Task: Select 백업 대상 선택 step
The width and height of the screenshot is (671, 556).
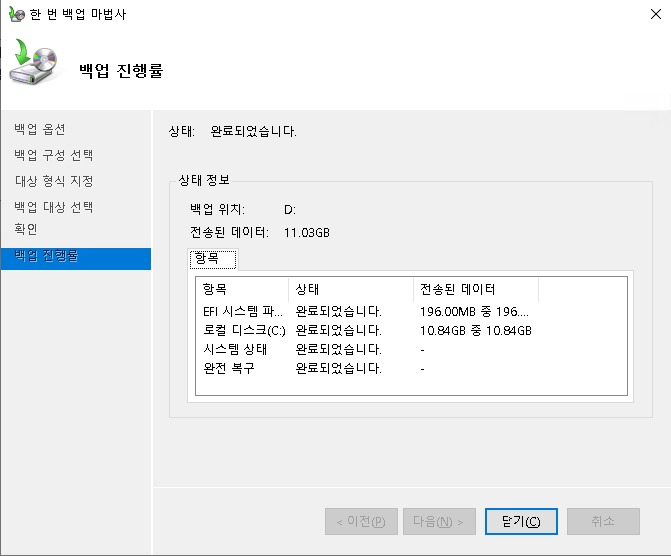Action: (x=54, y=208)
